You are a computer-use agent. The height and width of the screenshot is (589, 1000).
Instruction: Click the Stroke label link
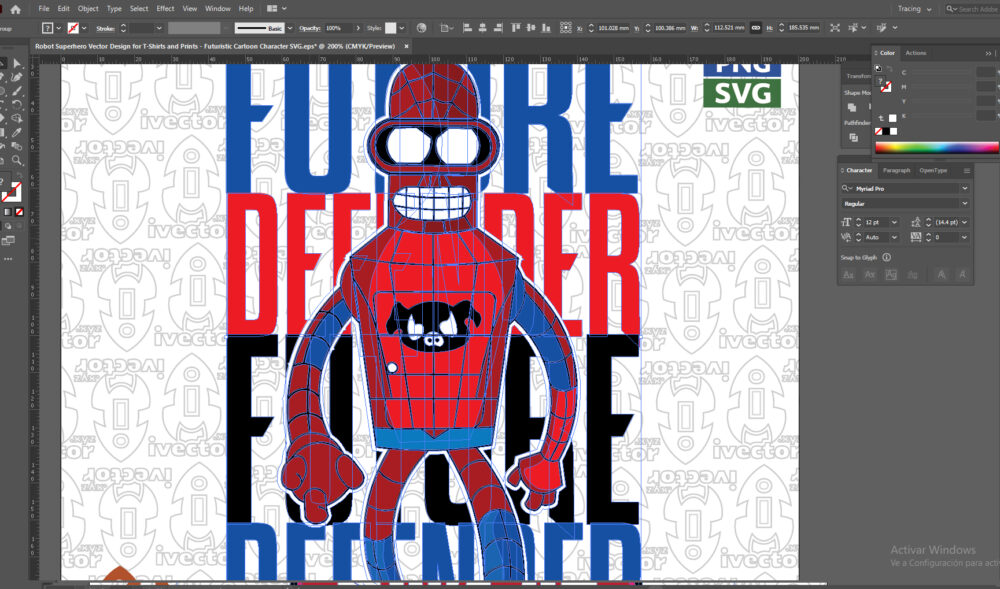105,29
